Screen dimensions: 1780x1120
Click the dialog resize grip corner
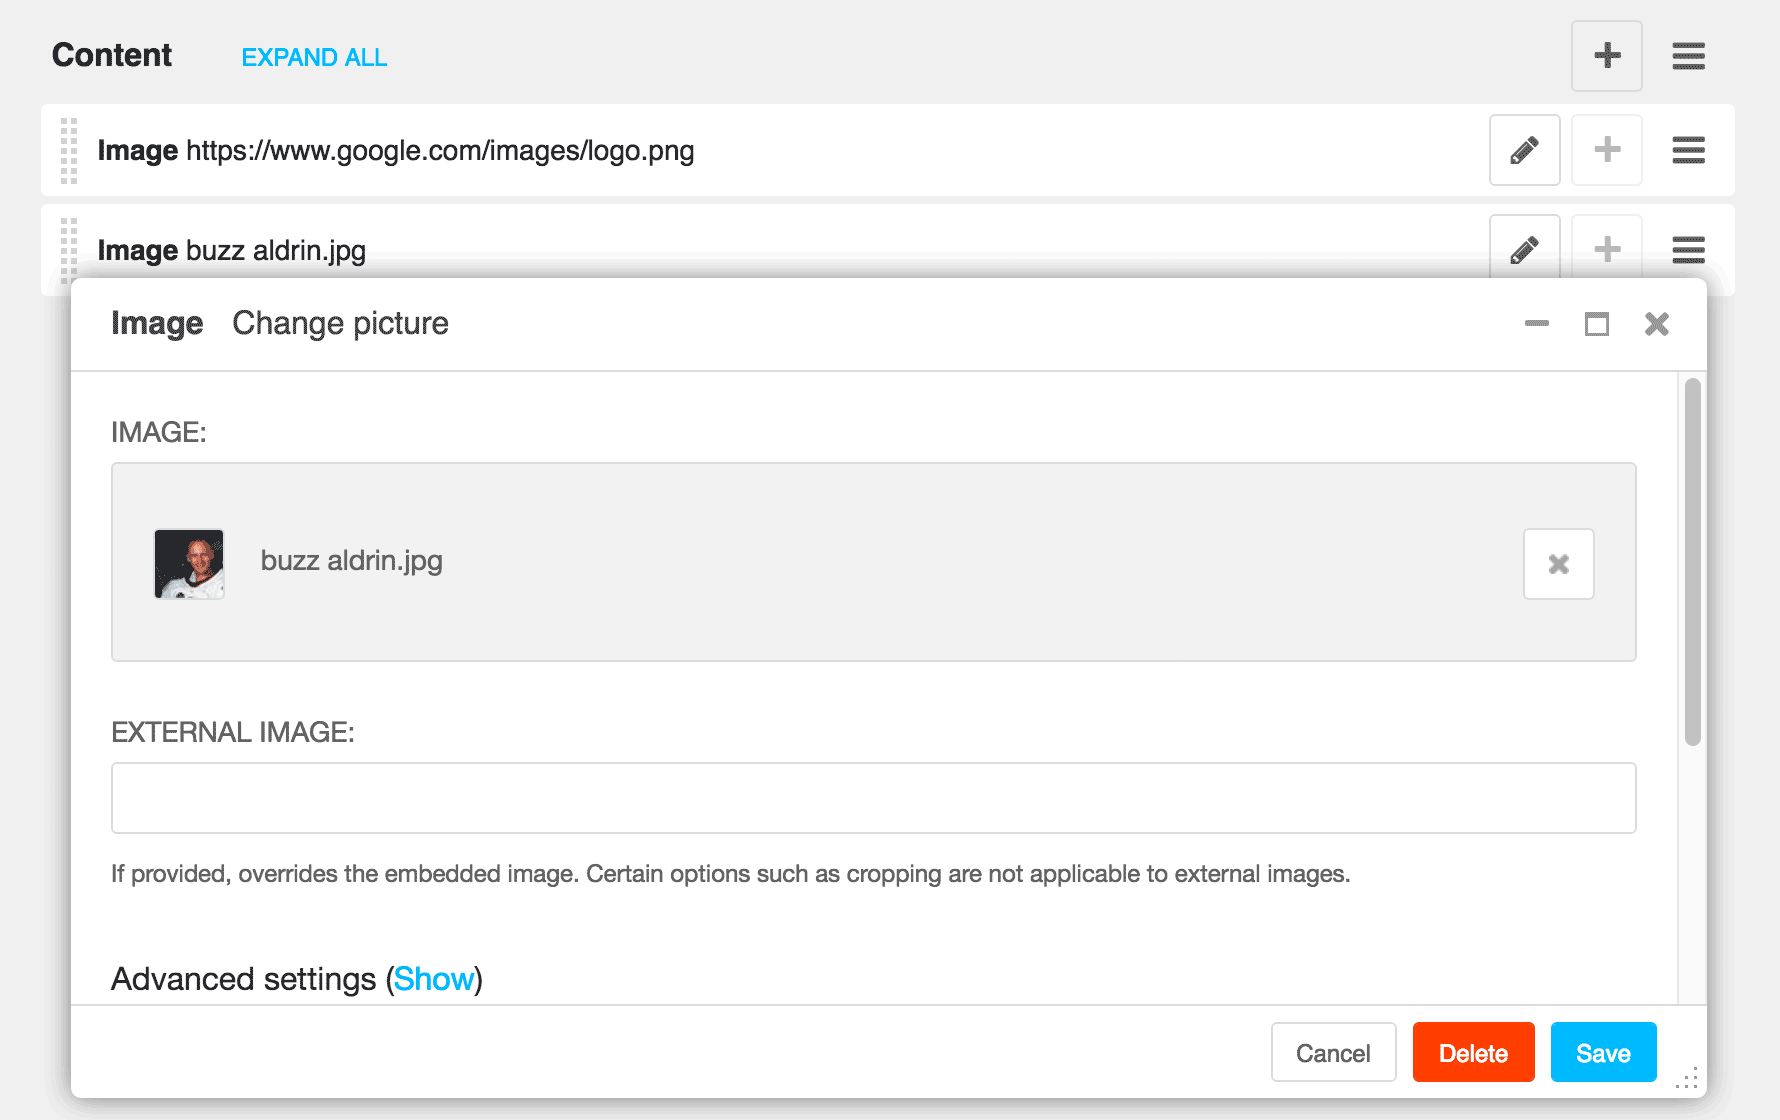pos(1687,1079)
